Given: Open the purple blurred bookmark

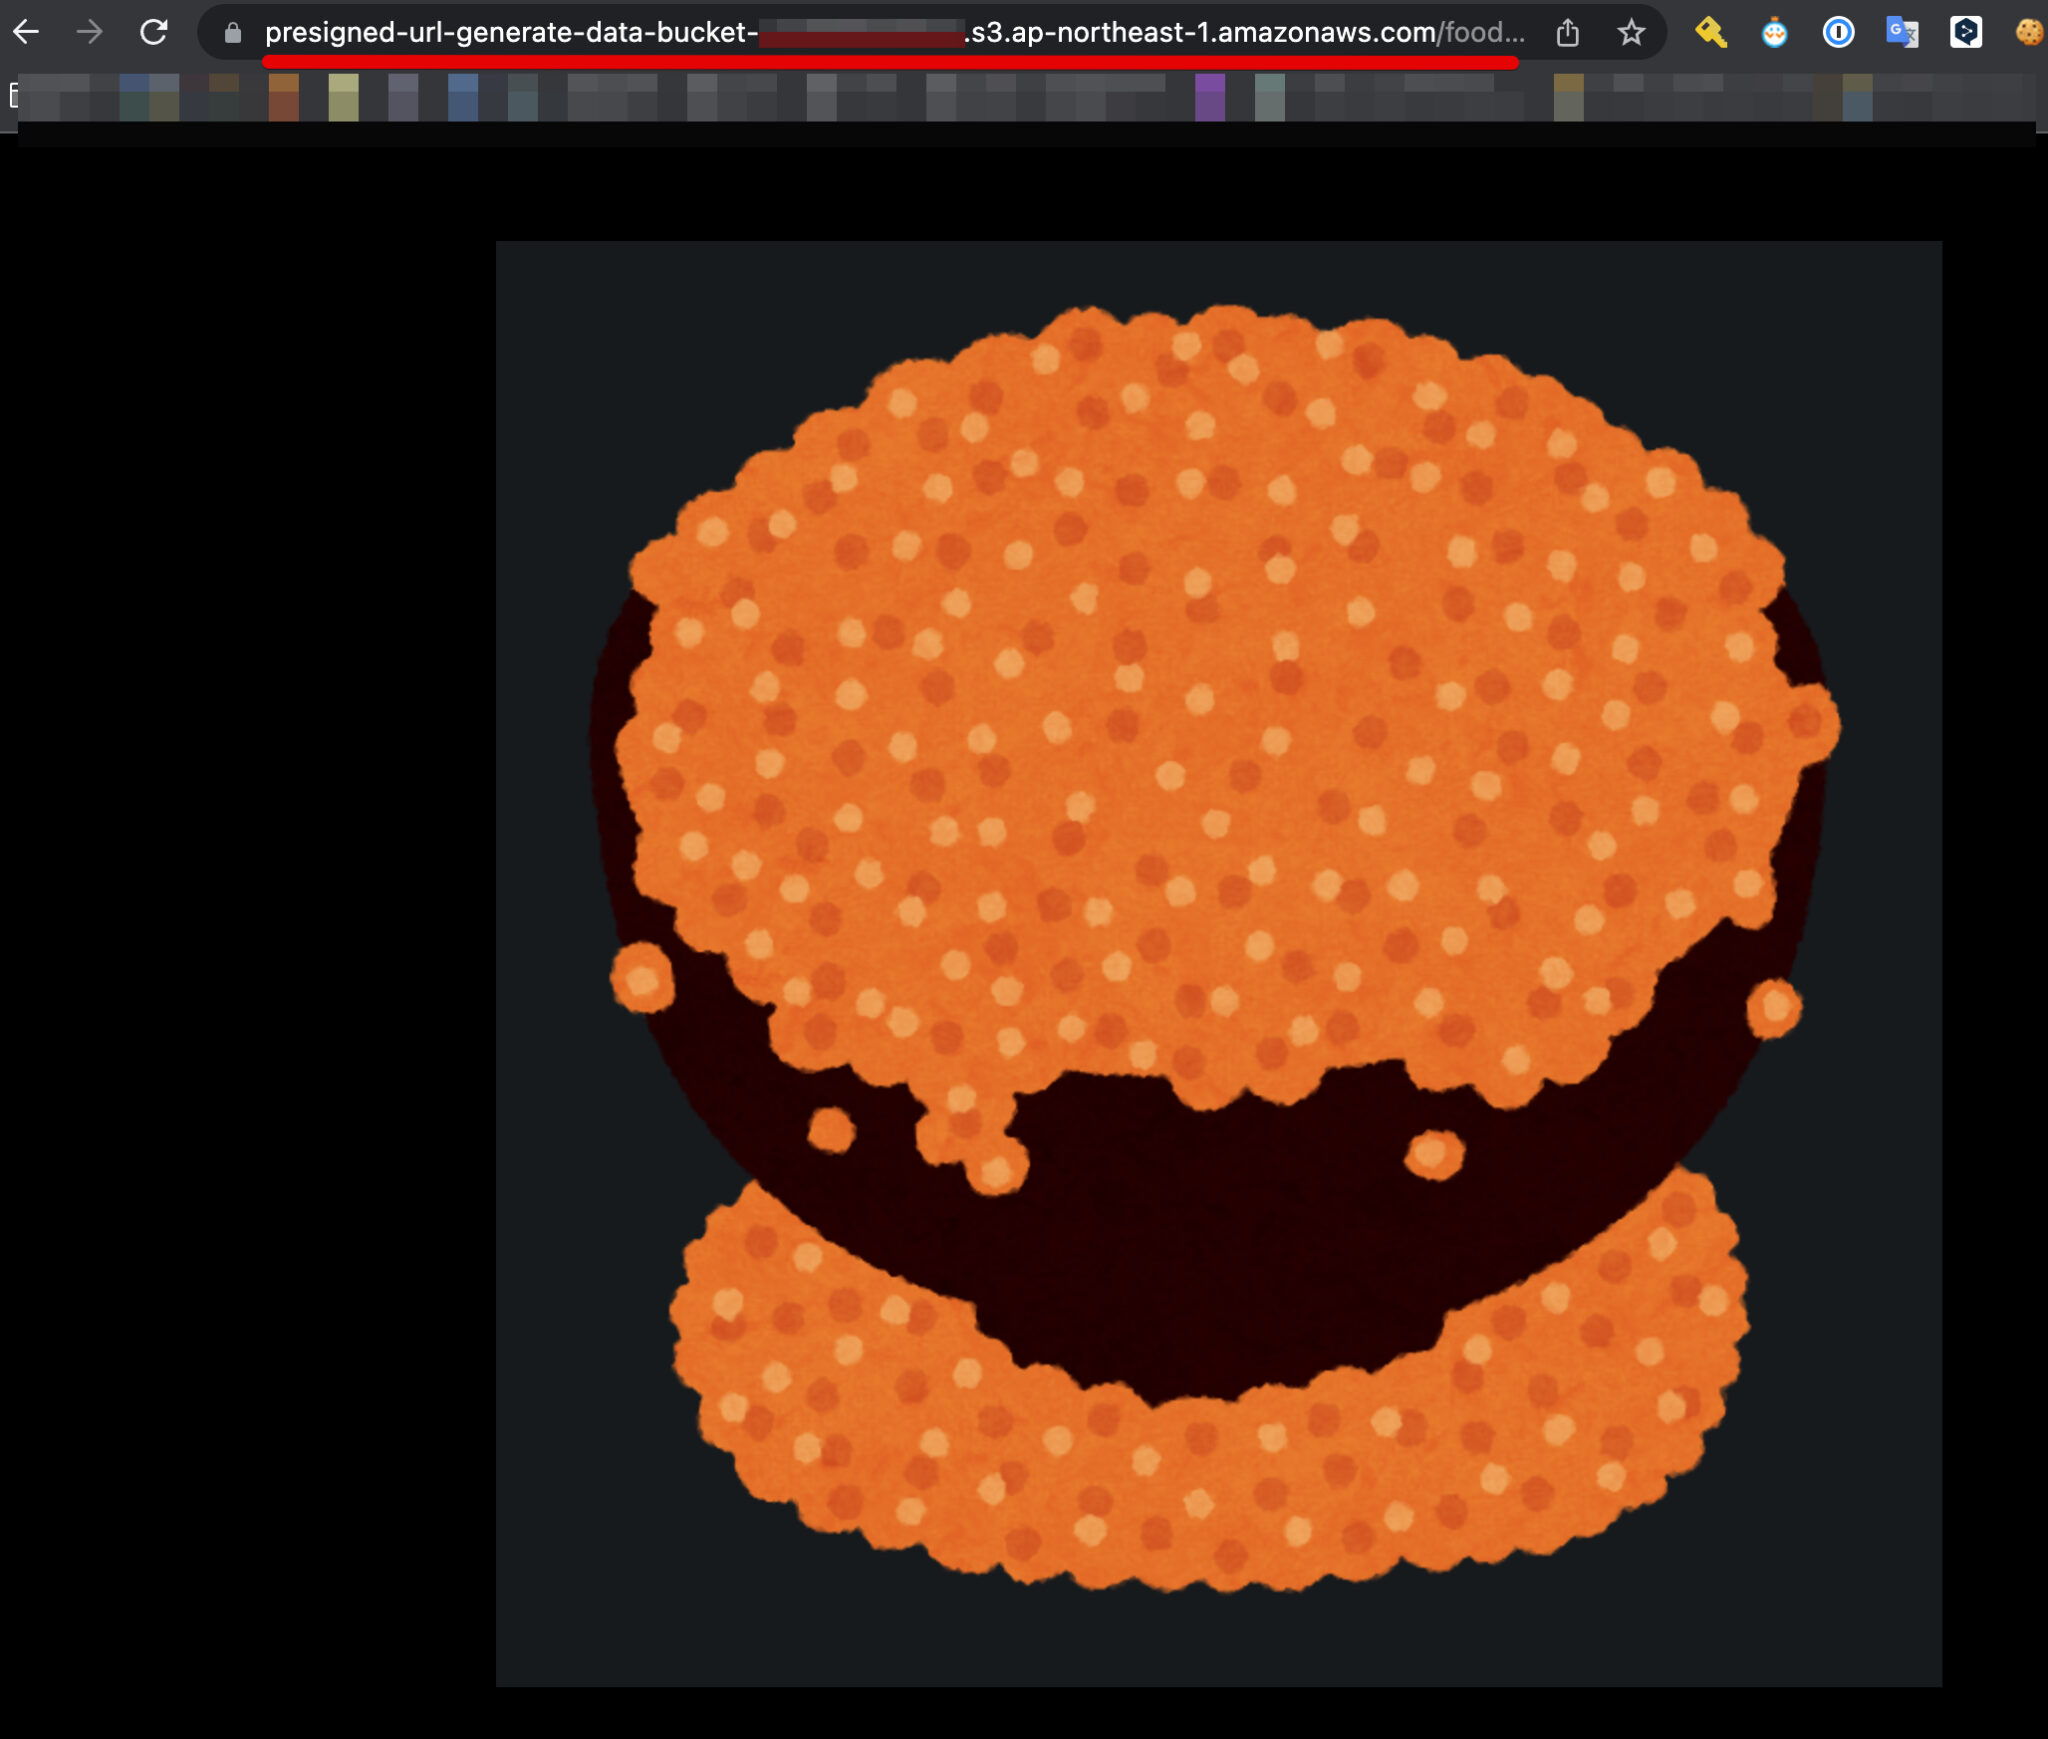Looking at the screenshot, I should 1209,97.
